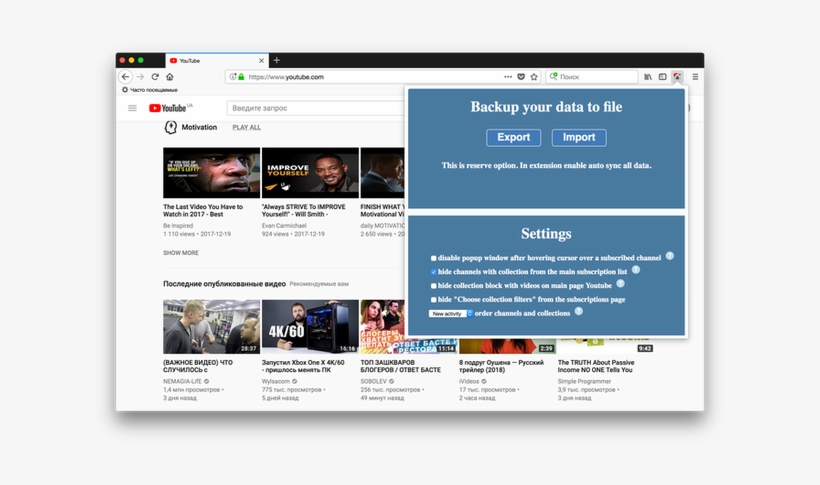The width and height of the screenshot is (820, 485).
Task: Click the Motivation section title
Action: pyautogui.click(x=199, y=127)
